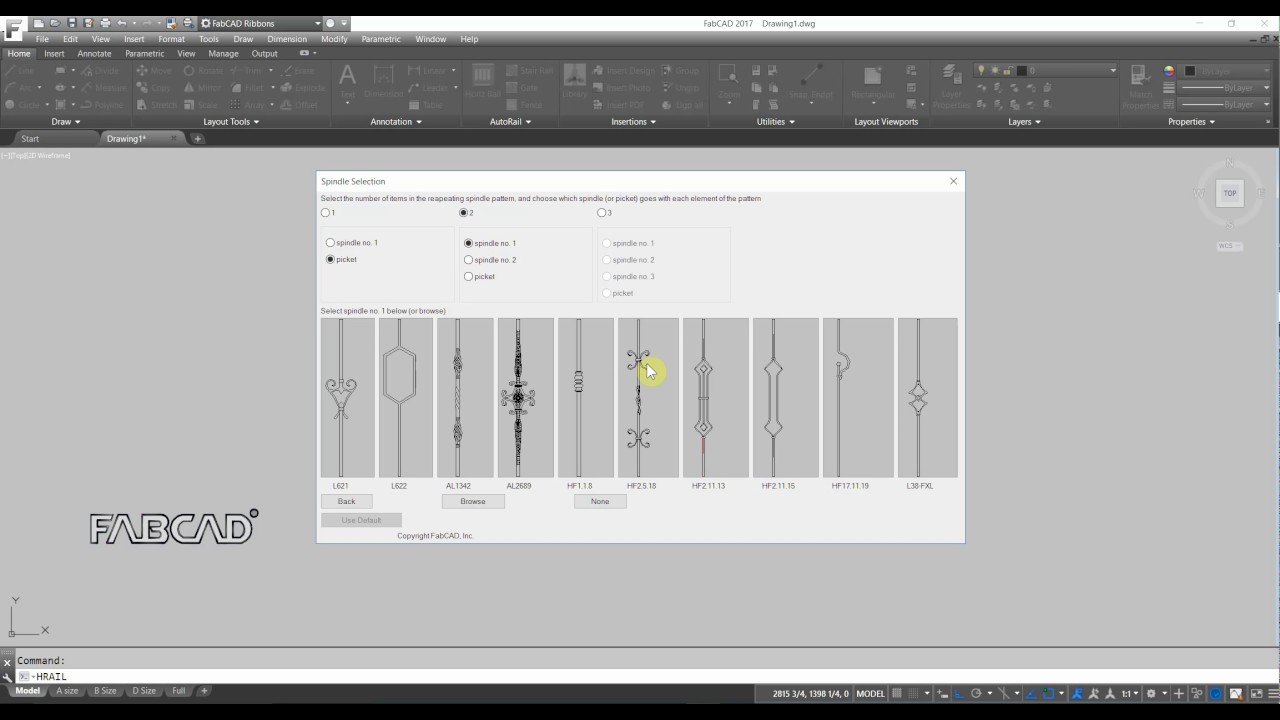Image resolution: width=1280 pixels, height=720 pixels.
Task: Click the command line input field
Action: pyautogui.click(x=640, y=677)
